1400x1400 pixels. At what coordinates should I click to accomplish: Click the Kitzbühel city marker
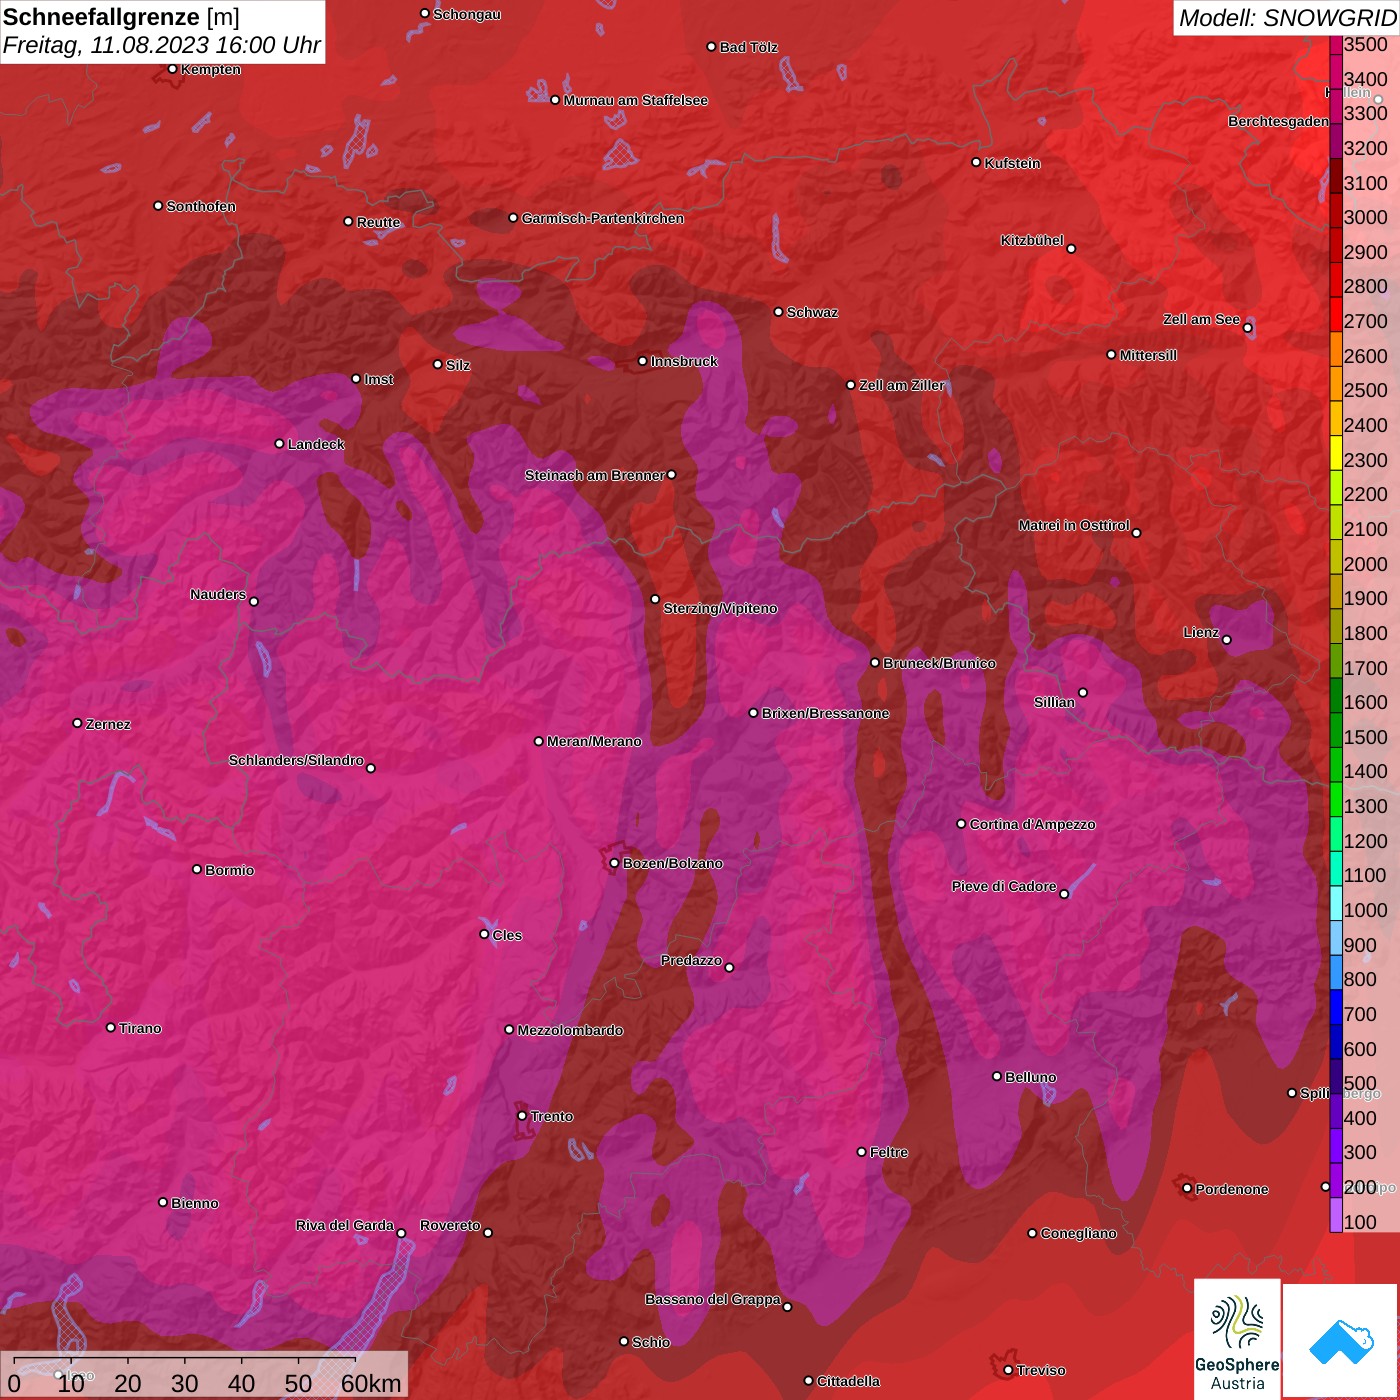(x=1071, y=248)
